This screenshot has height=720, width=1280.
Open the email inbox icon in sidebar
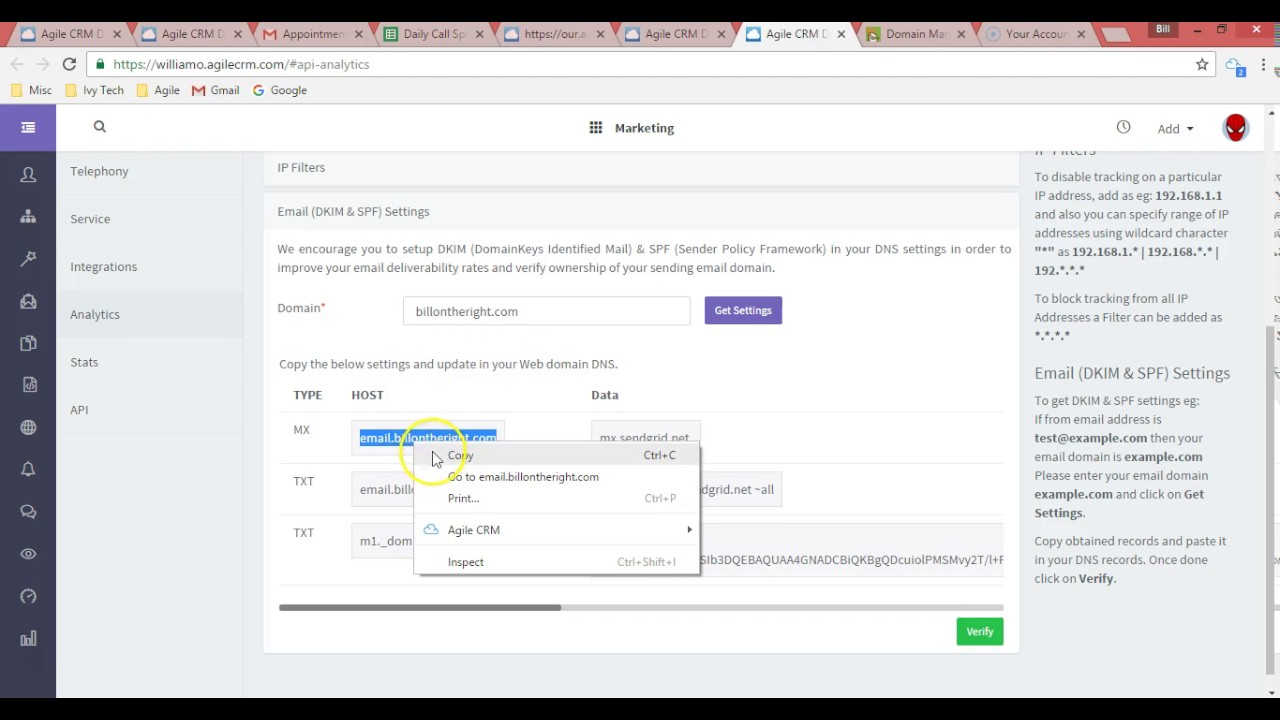coord(28,301)
